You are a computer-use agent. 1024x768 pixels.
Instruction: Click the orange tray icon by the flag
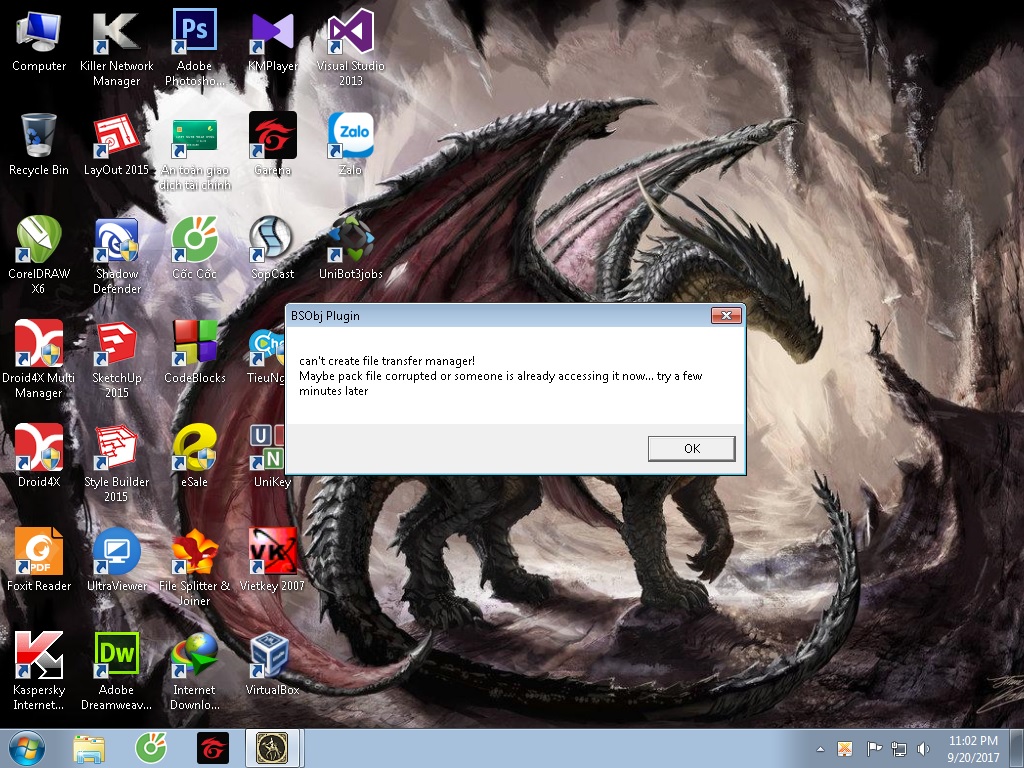pyautogui.click(x=845, y=749)
